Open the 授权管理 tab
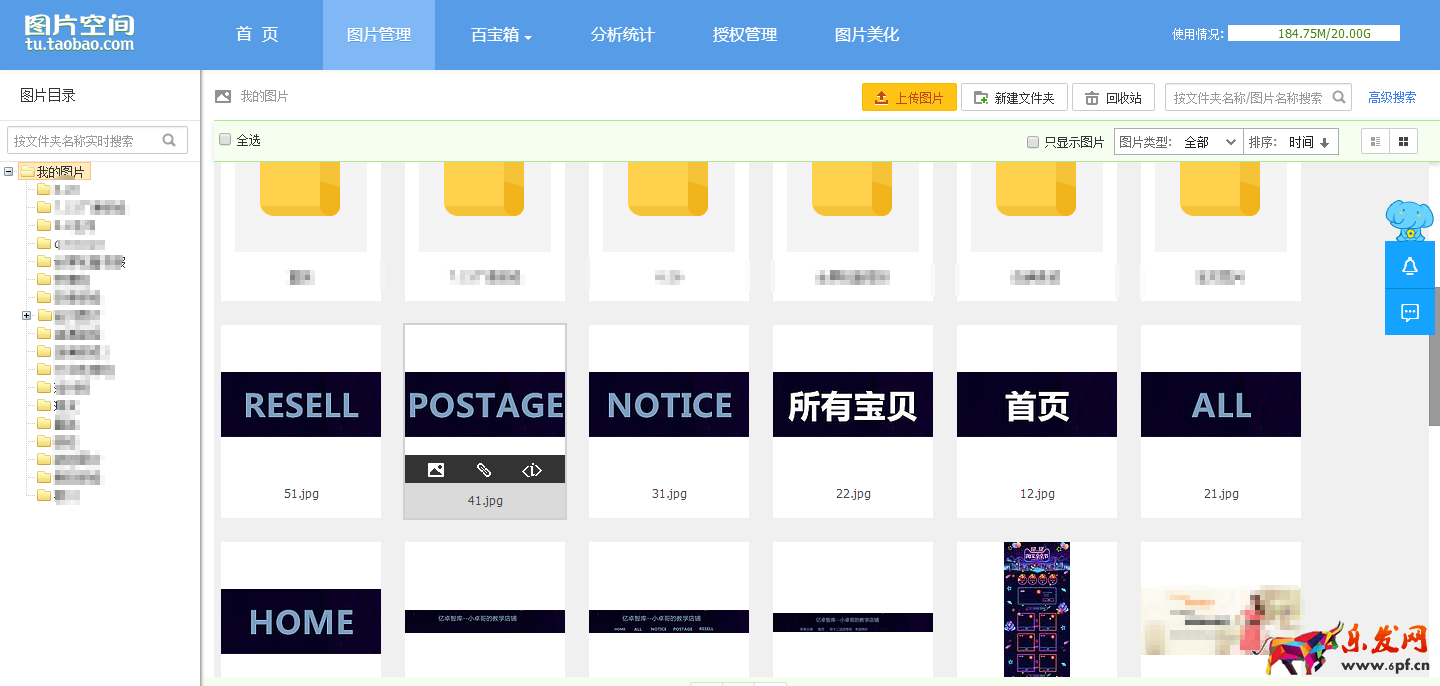 pyautogui.click(x=745, y=35)
